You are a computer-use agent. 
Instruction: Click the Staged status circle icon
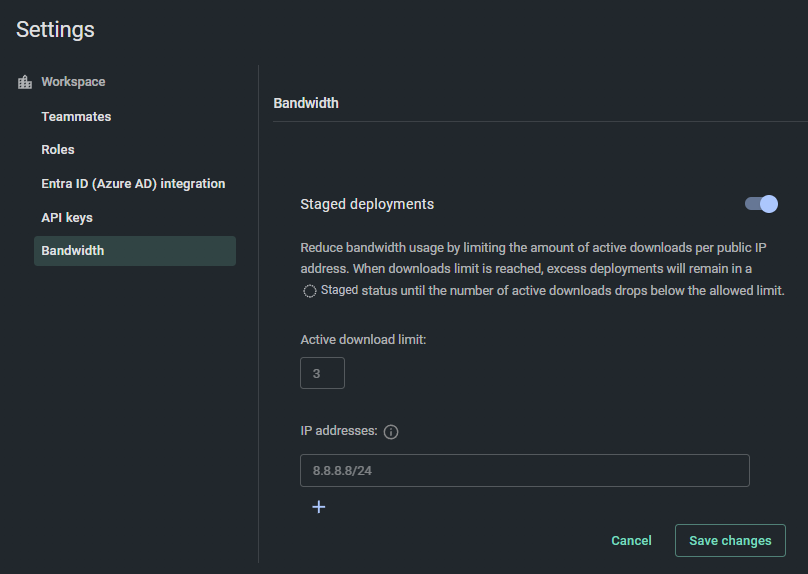(310, 291)
